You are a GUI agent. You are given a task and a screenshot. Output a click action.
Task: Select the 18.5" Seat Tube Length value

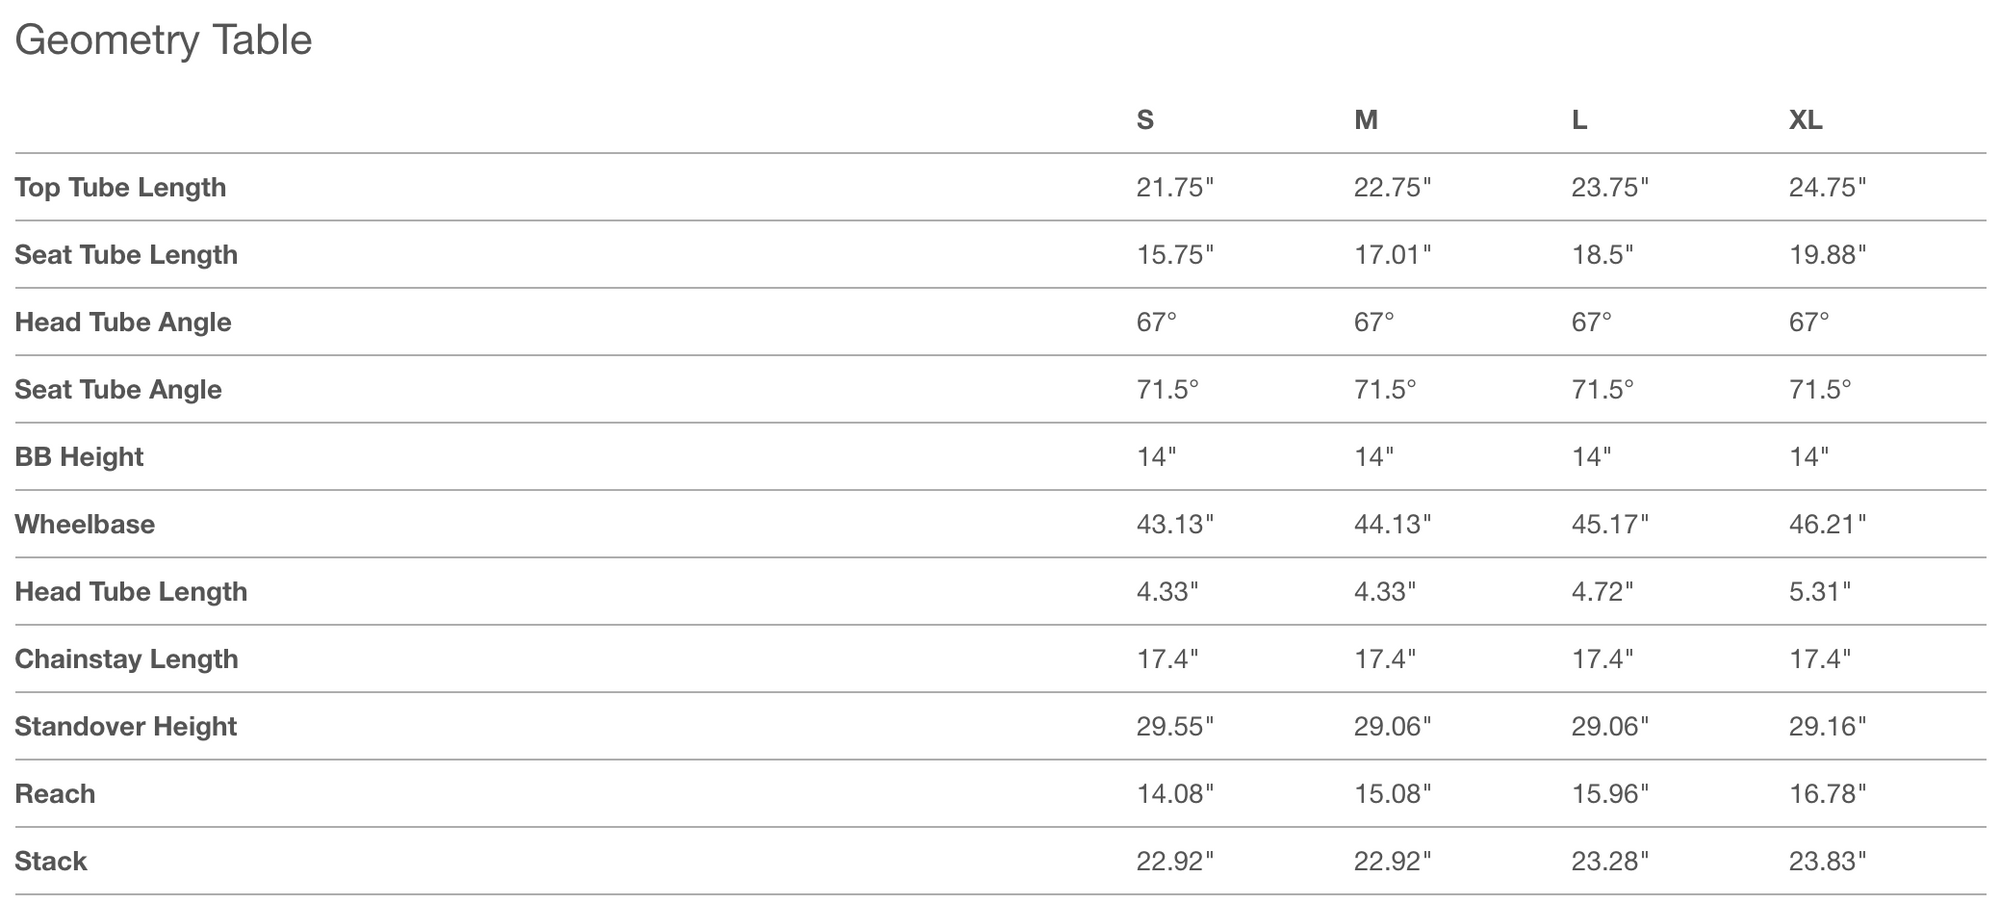1602,255
